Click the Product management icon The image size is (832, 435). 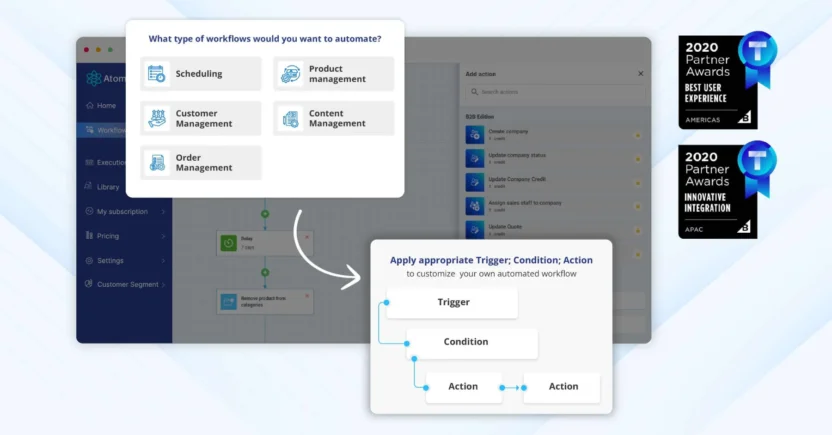coord(290,74)
